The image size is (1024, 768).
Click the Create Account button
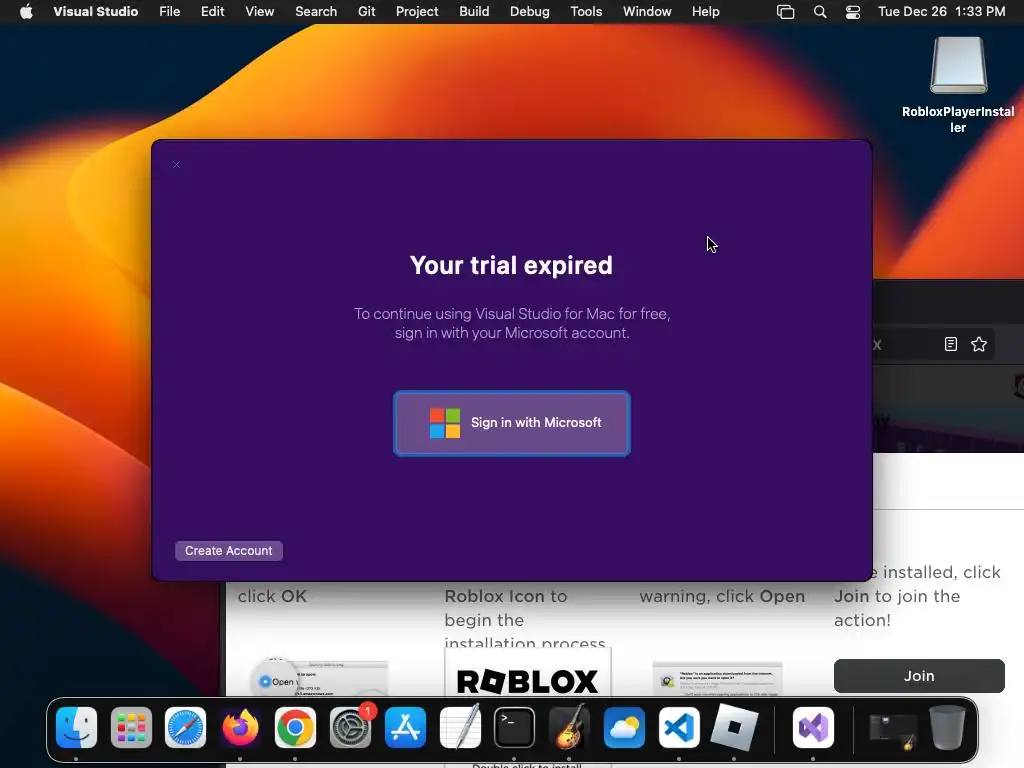point(229,551)
